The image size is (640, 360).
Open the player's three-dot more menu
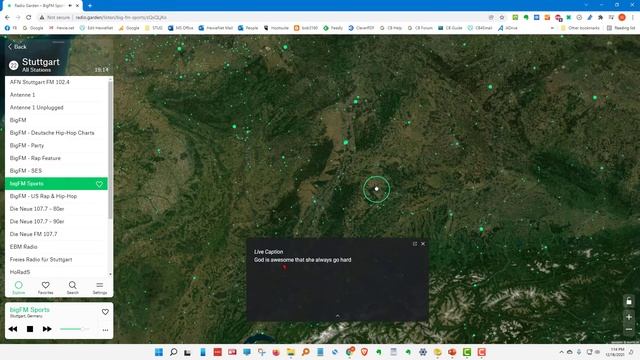click(105, 330)
